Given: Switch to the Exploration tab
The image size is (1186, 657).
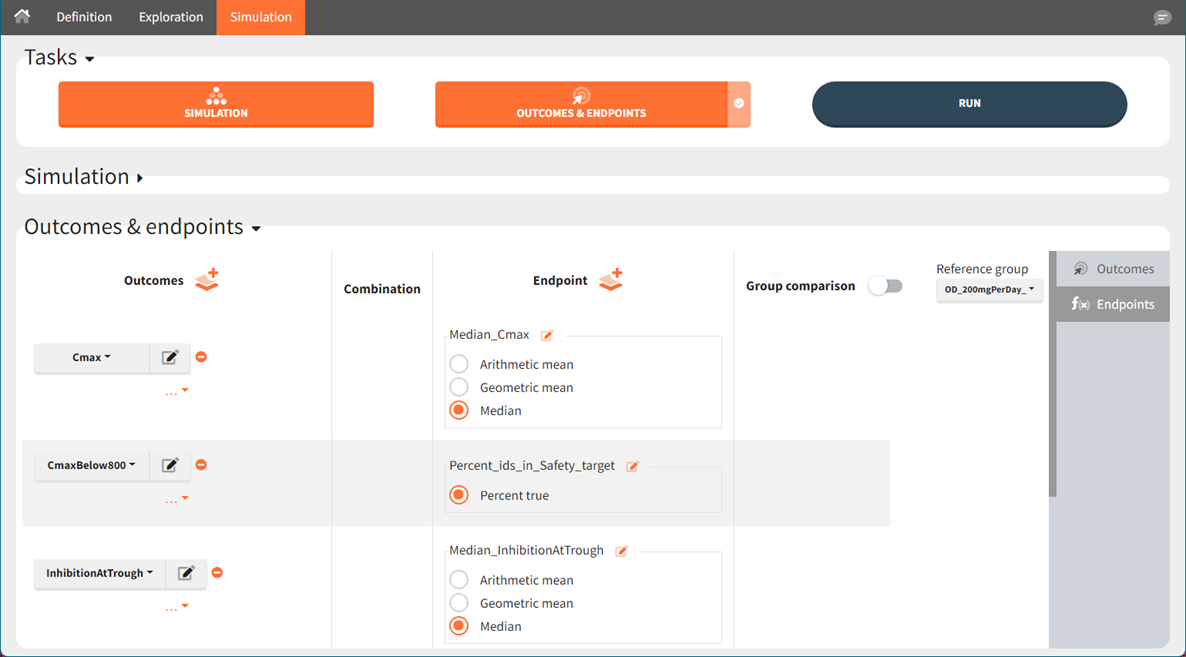Looking at the screenshot, I should coord(170,17).
